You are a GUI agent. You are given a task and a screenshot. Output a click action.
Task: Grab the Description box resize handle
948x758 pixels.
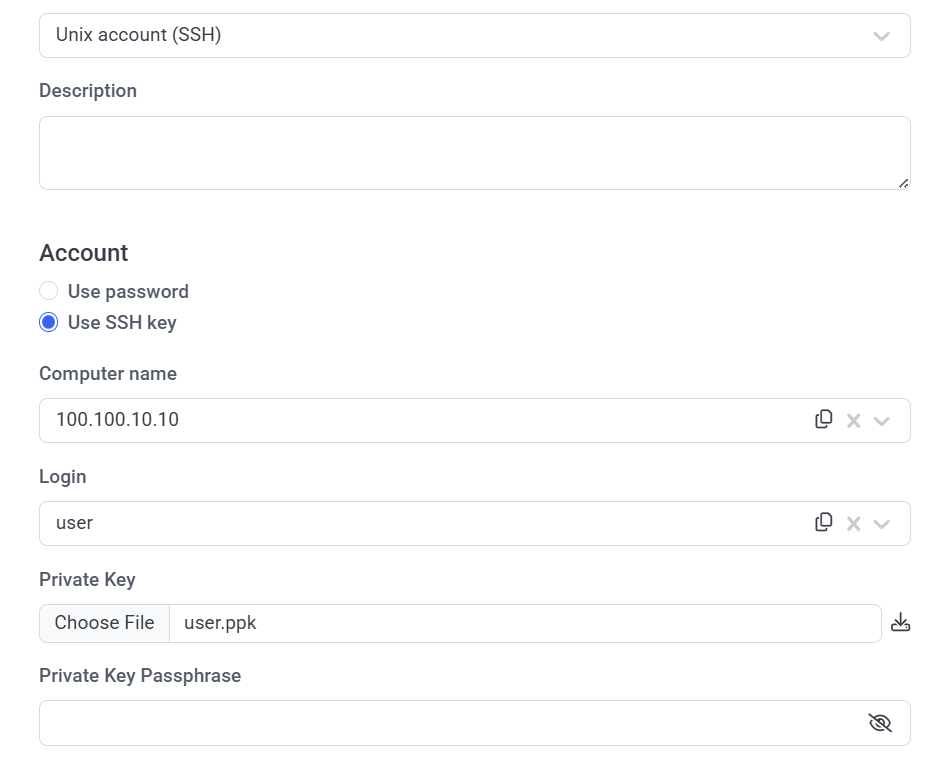click(904, 183)
